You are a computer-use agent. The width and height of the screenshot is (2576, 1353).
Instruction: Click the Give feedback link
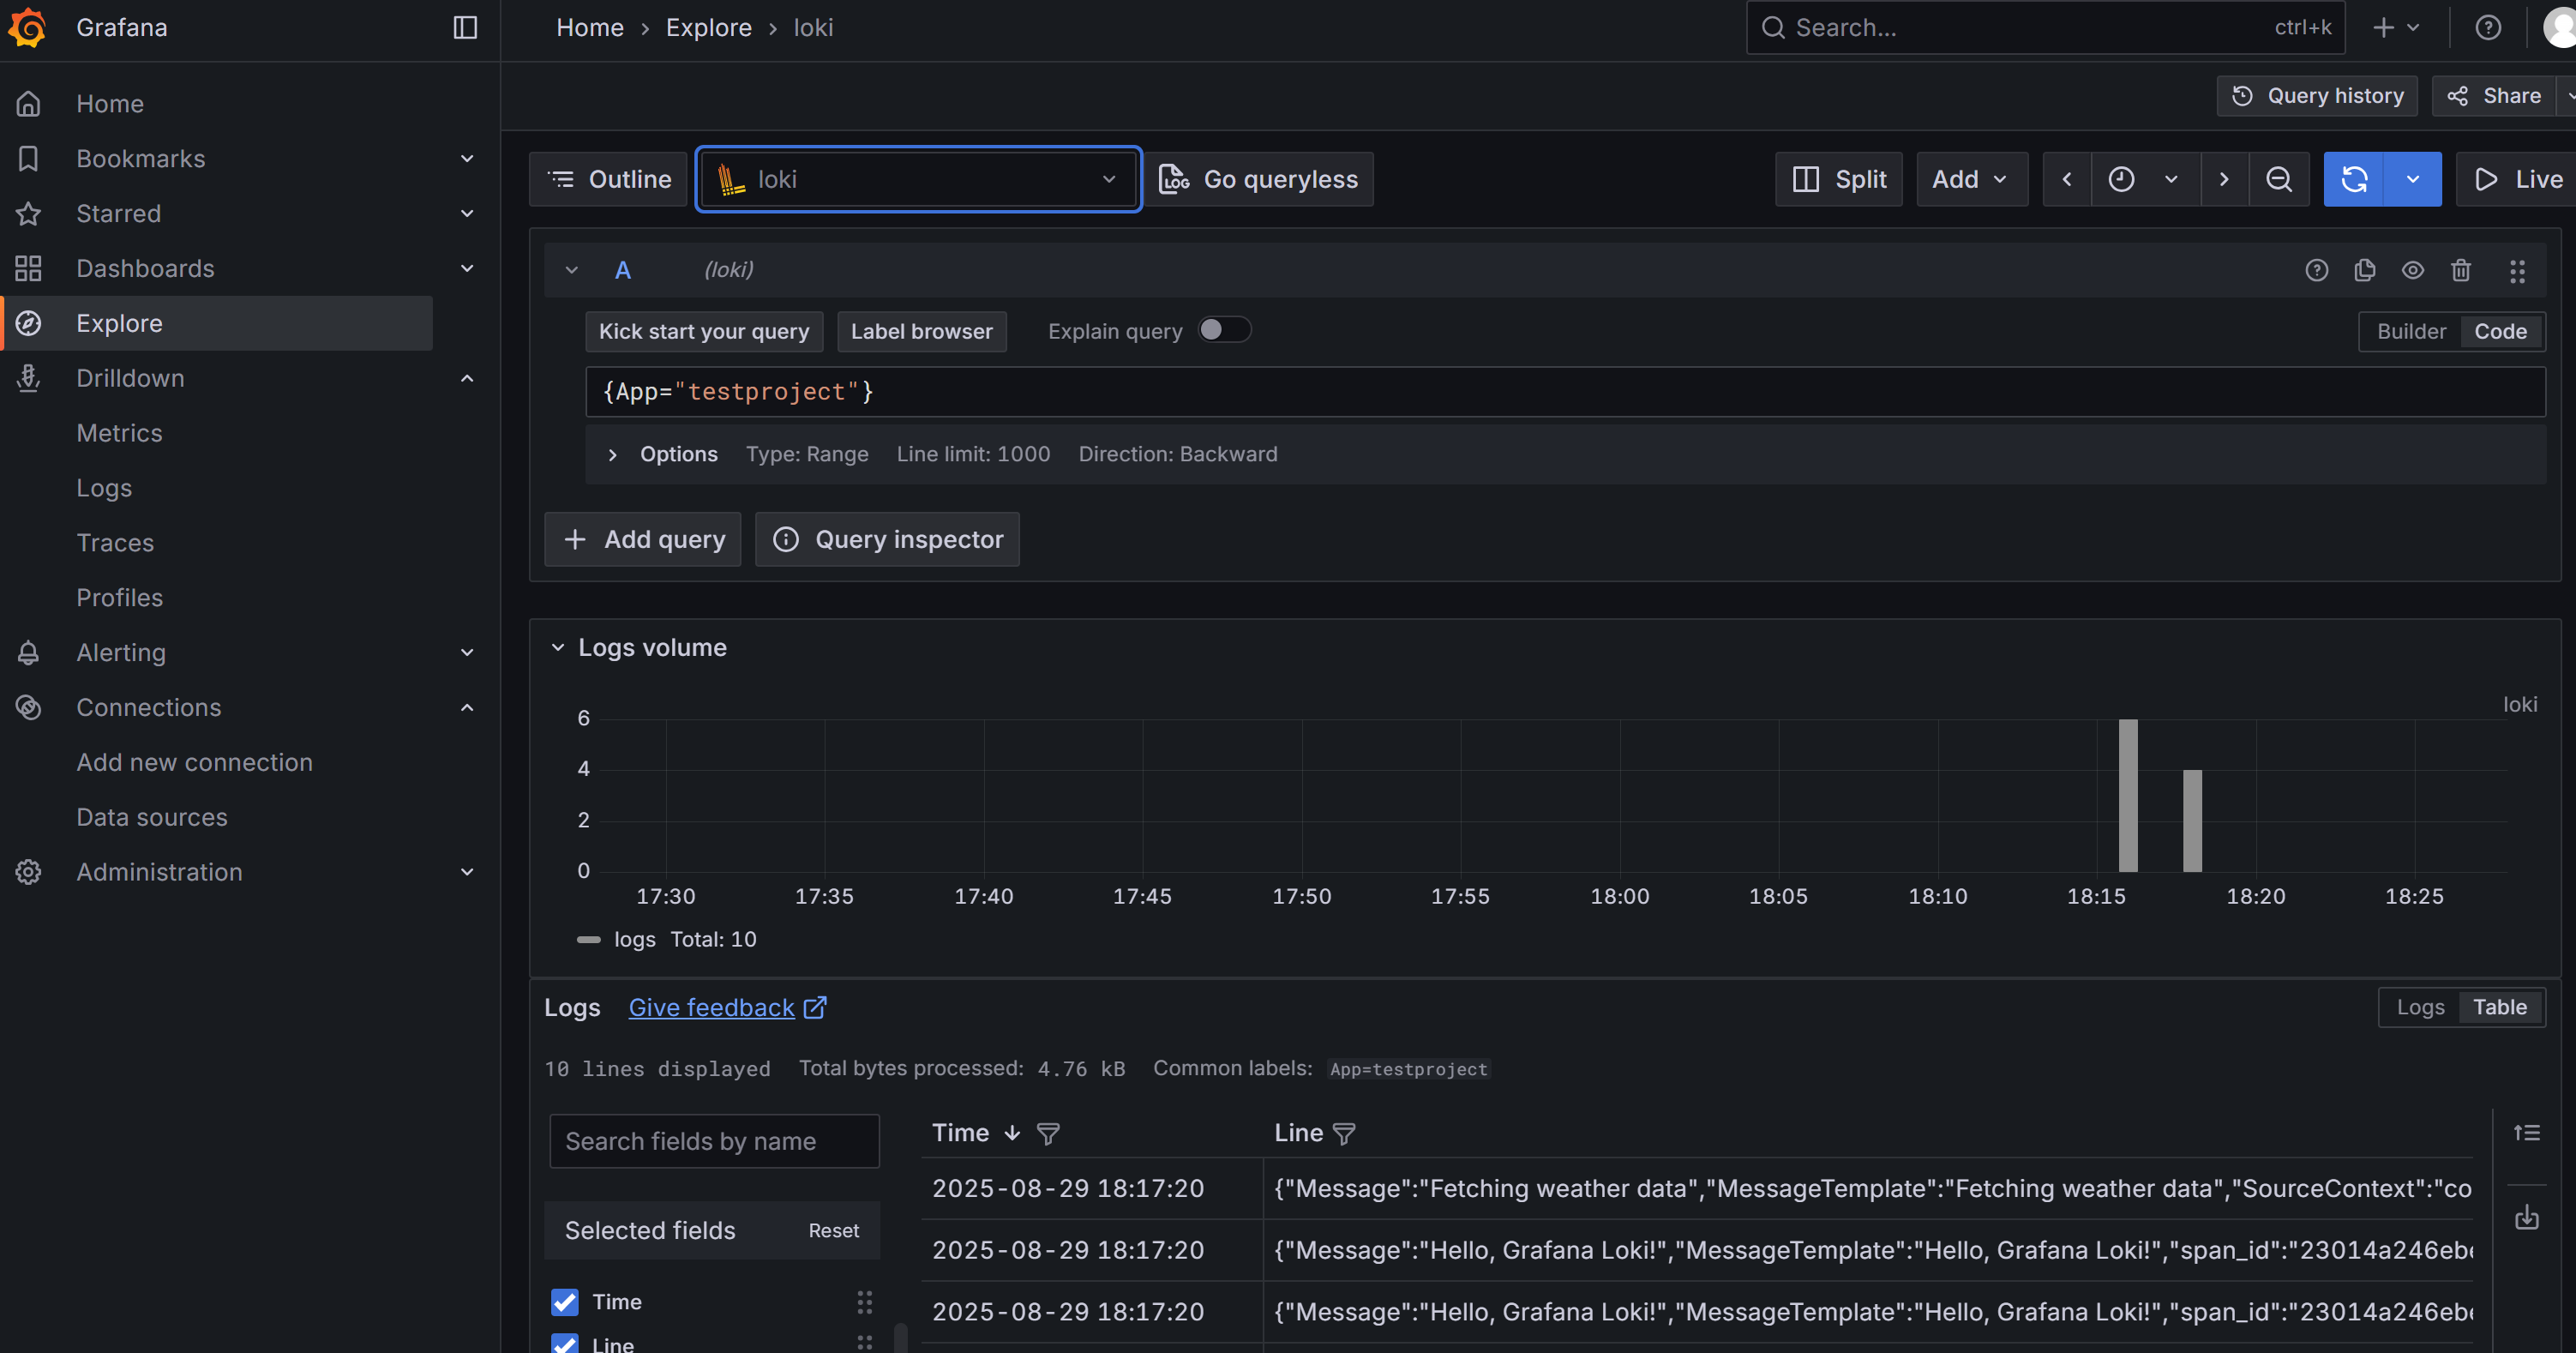[x=727, y=1007]
